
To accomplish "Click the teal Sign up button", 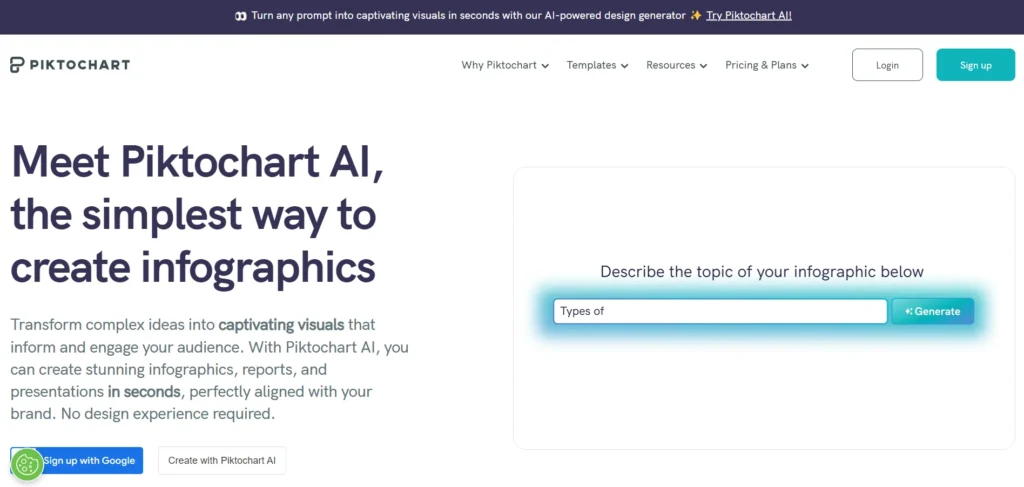I will 975,65.
